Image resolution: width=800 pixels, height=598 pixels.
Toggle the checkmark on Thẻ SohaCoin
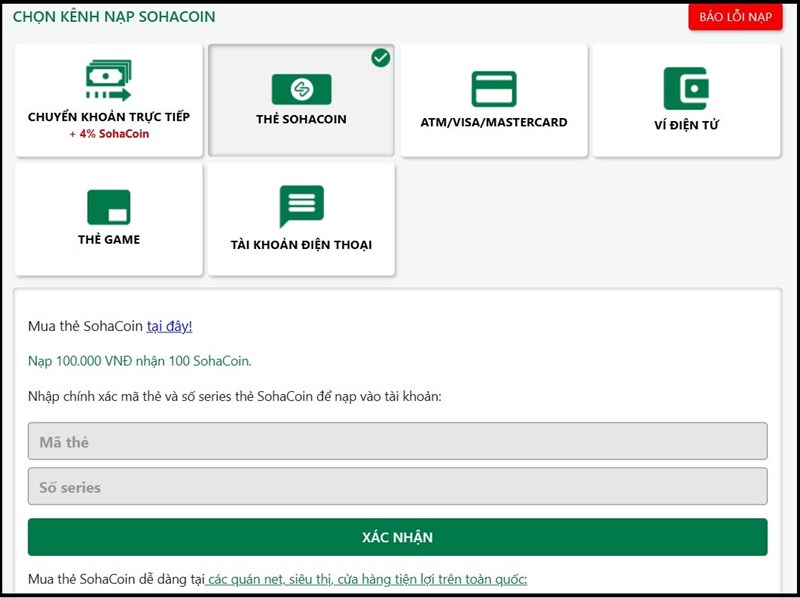tap(379, 58)
